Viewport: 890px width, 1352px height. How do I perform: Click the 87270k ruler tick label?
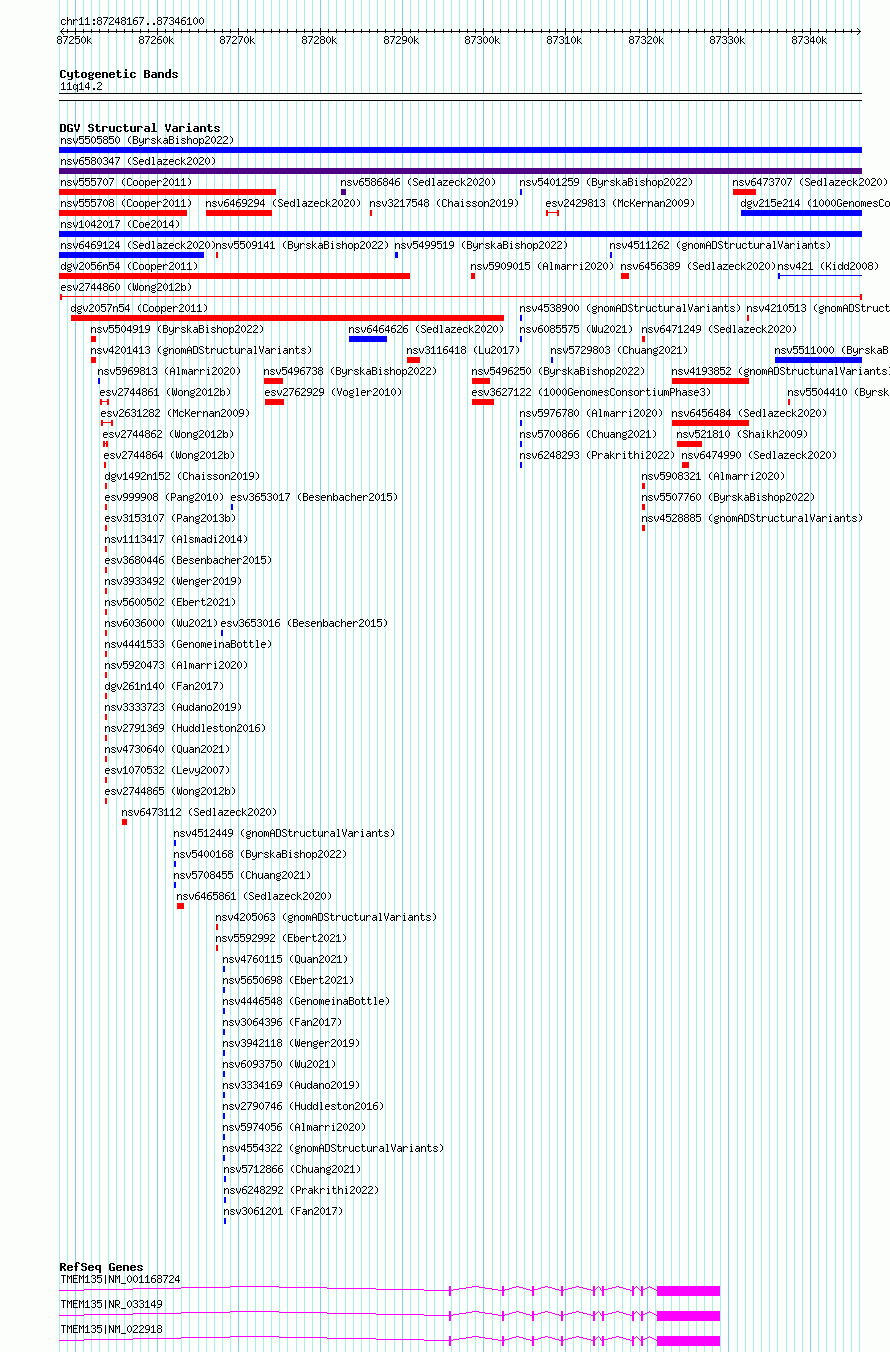coord(237,40)
